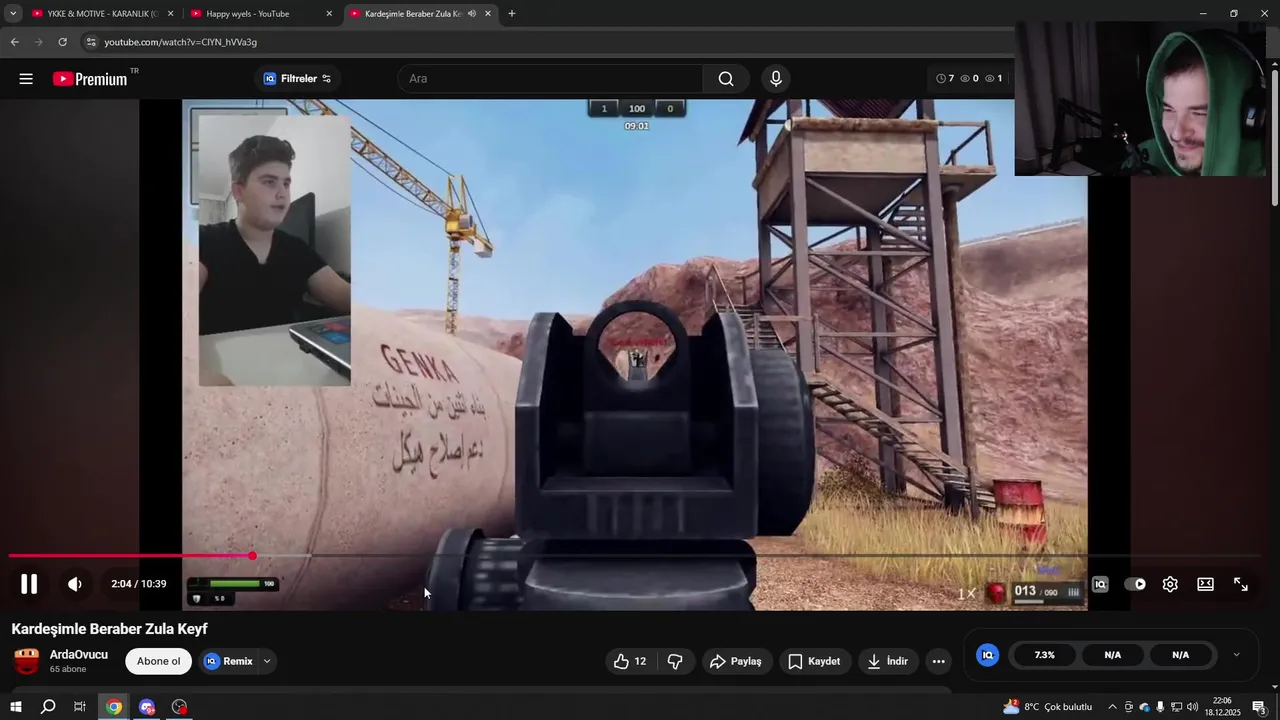Pause the playing video
Viewport: 1280px width, 720px height.
point(29,584)
